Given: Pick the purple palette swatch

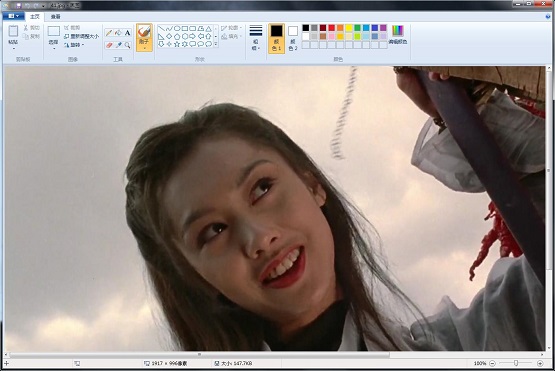Looking at the screenshot, I should click(383, 28).
